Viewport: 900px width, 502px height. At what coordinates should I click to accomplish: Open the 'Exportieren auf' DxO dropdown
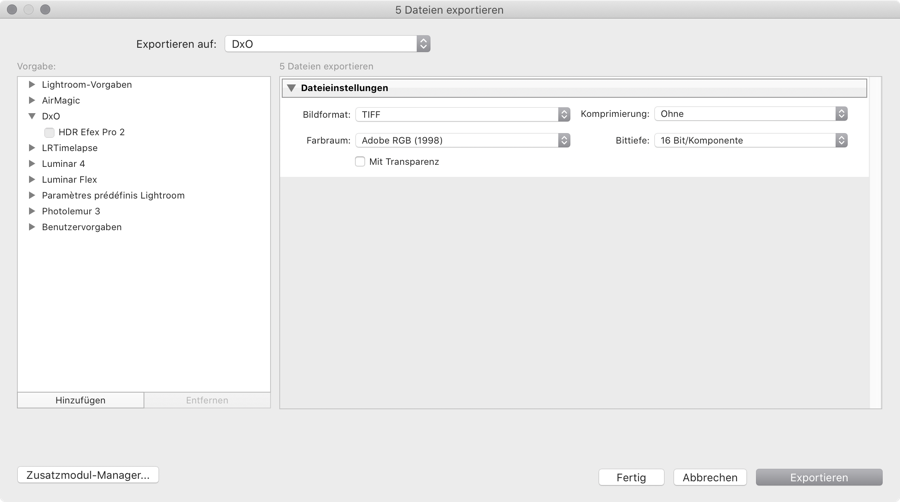[x=327, y=44]
